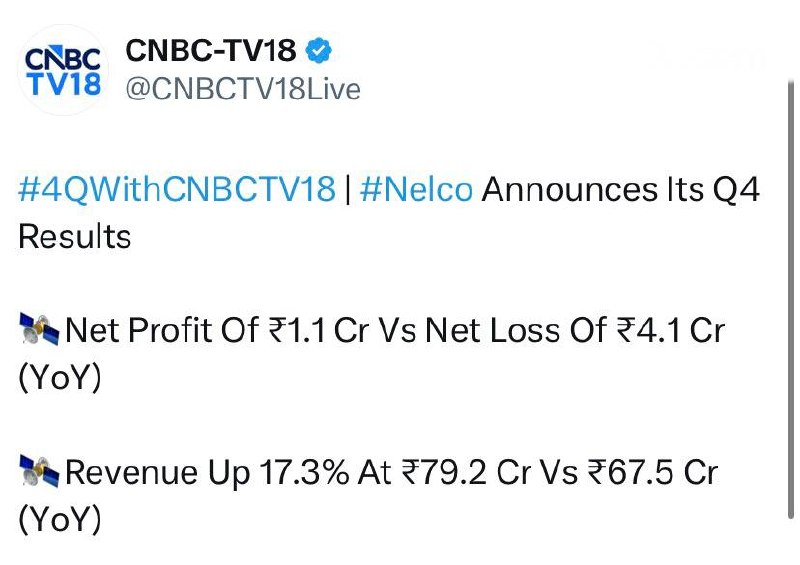
Task: Click the blue verified badge
Action: coord(320,49)
